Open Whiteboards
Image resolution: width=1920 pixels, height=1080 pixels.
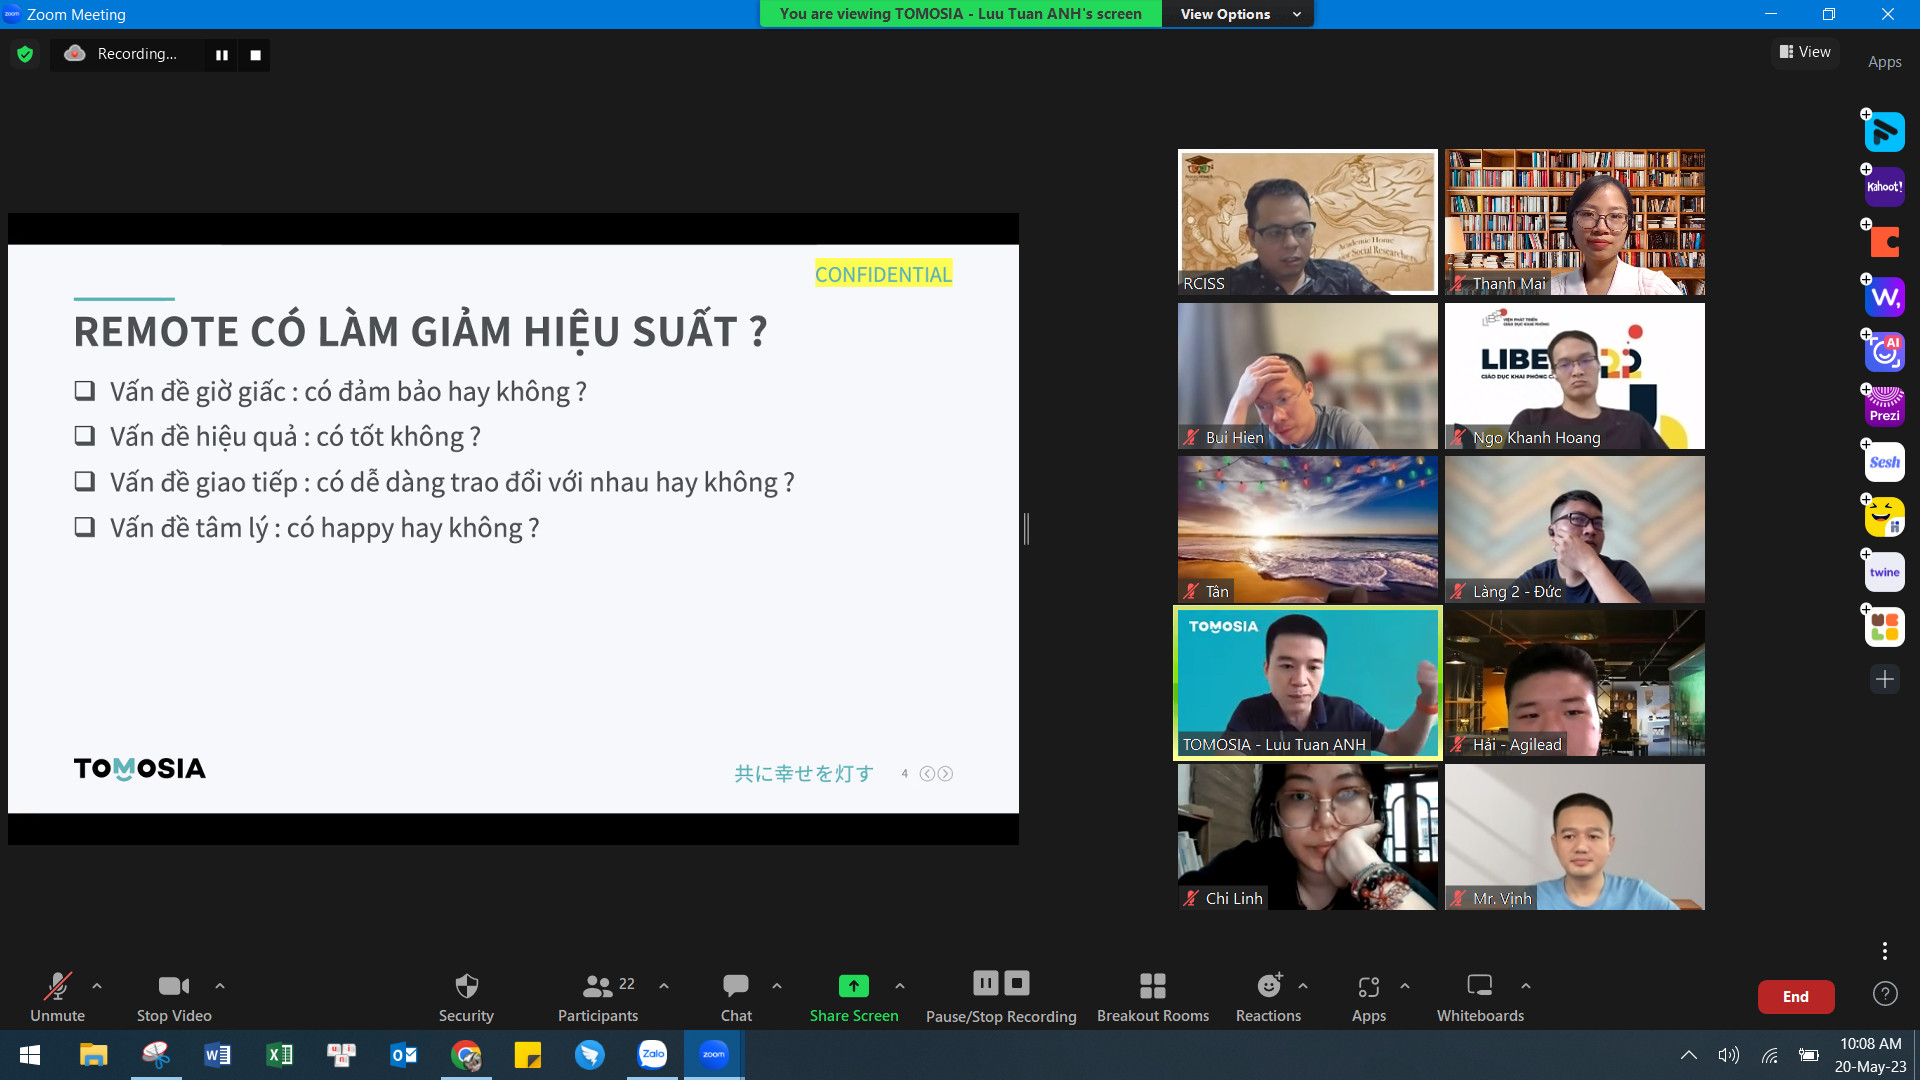point(1480,997)
